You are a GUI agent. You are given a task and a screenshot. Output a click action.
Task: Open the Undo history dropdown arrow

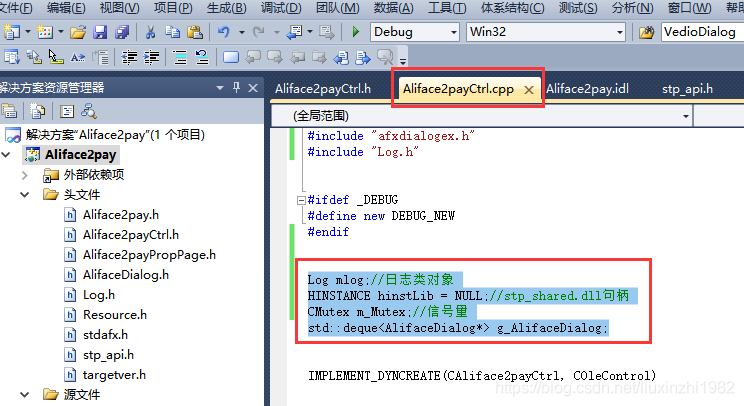pos(242,32)
